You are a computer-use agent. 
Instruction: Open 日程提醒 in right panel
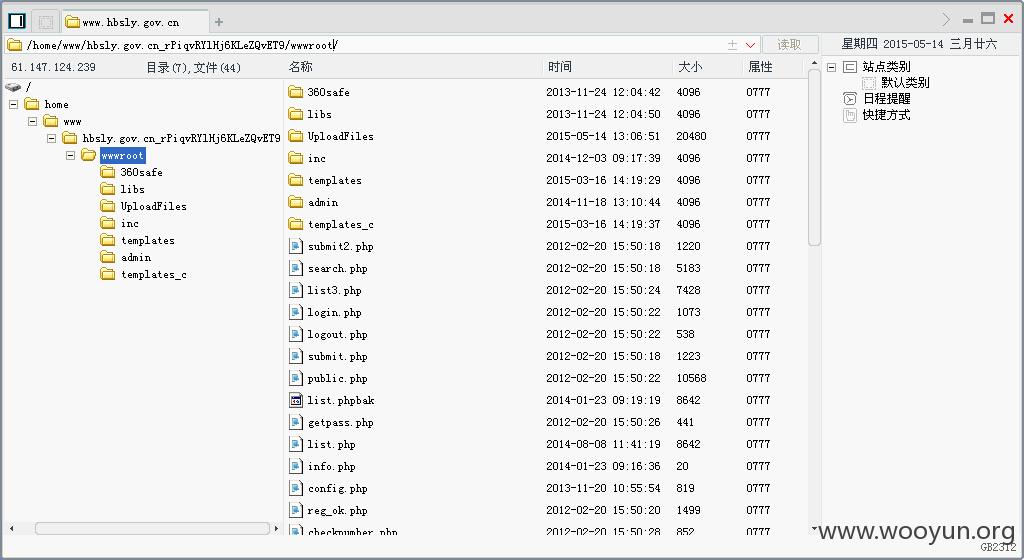[x=886, y=99]
